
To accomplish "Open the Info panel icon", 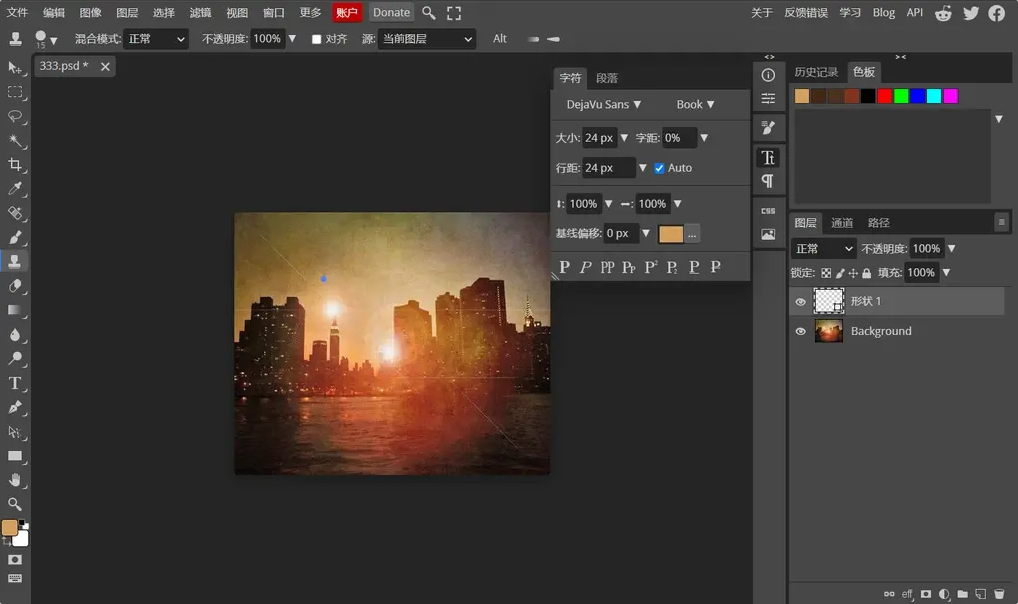I will tap(768, 75).
